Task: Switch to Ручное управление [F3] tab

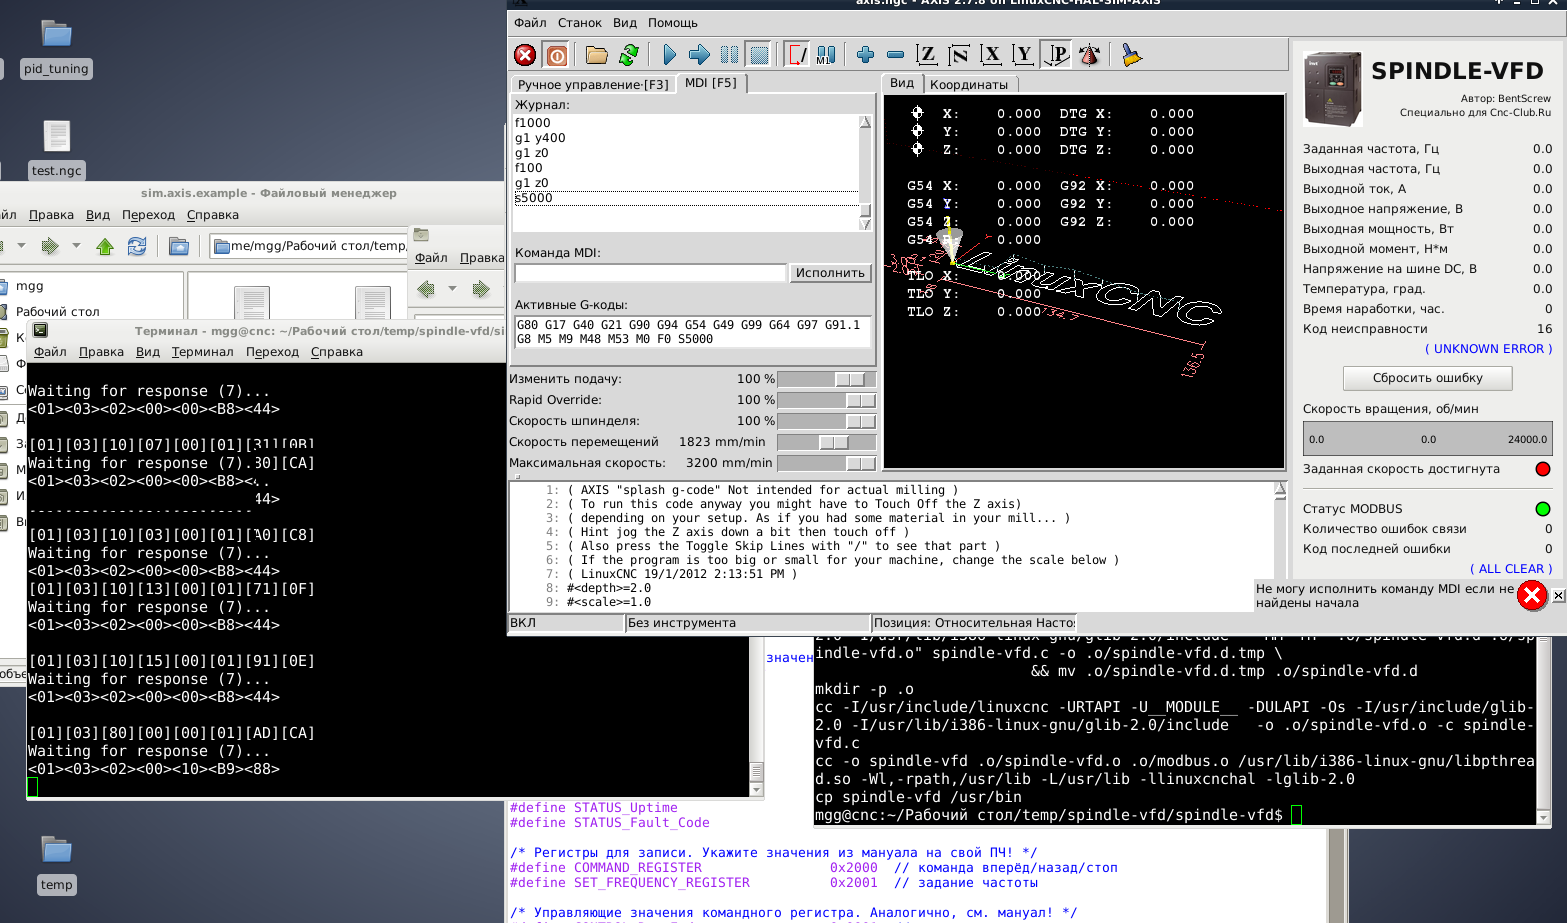Action: pyautogui.click(x=593, y=85)
